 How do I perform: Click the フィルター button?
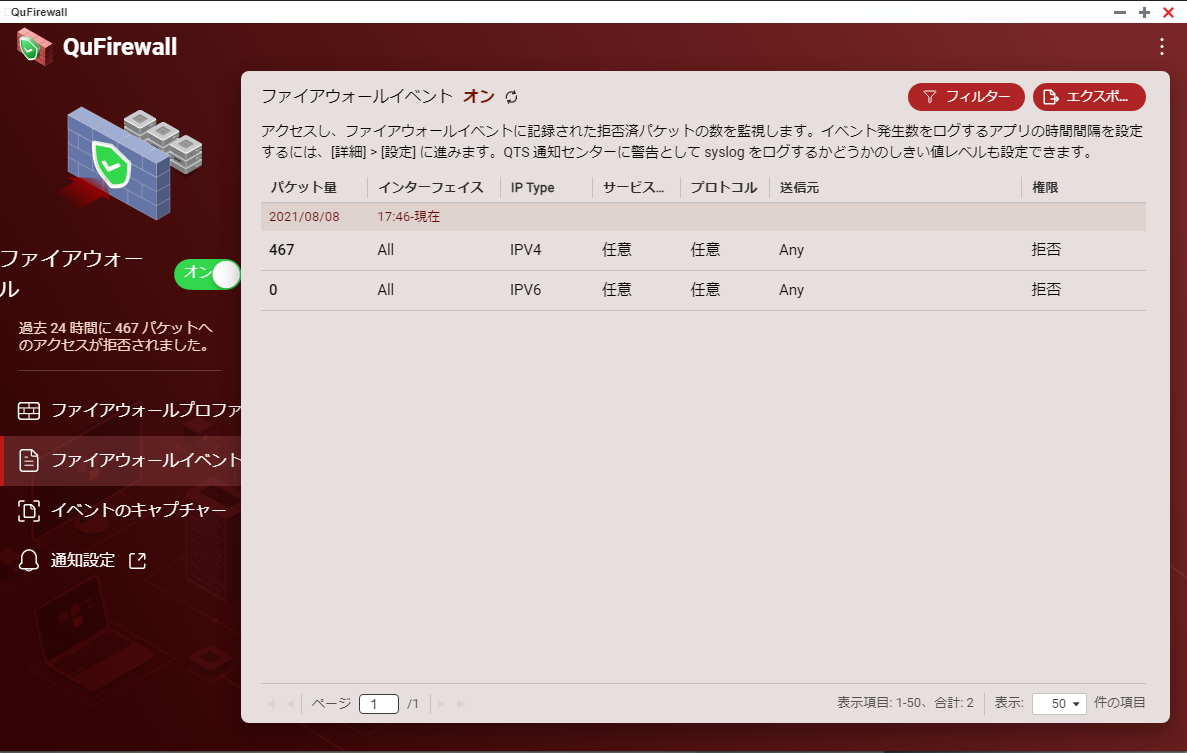click(x=966, y=97)
